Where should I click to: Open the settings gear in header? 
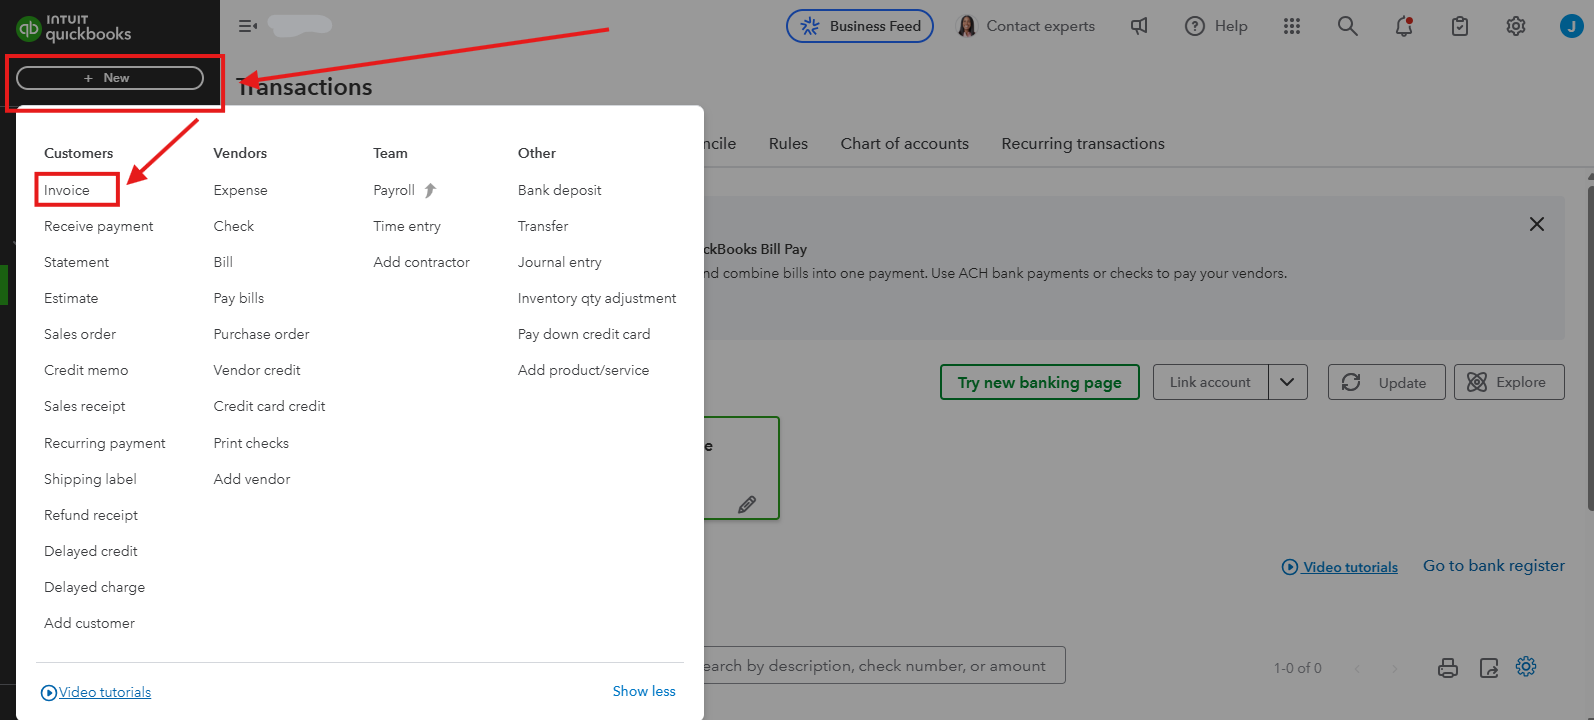point(1516,26)
